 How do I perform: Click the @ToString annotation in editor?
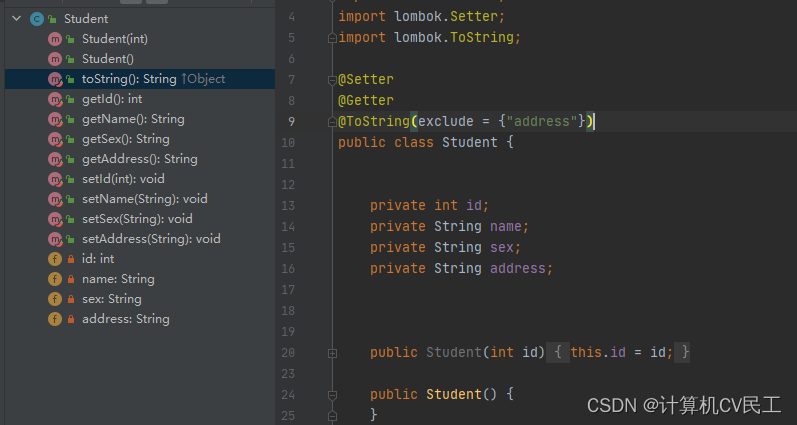374,122
